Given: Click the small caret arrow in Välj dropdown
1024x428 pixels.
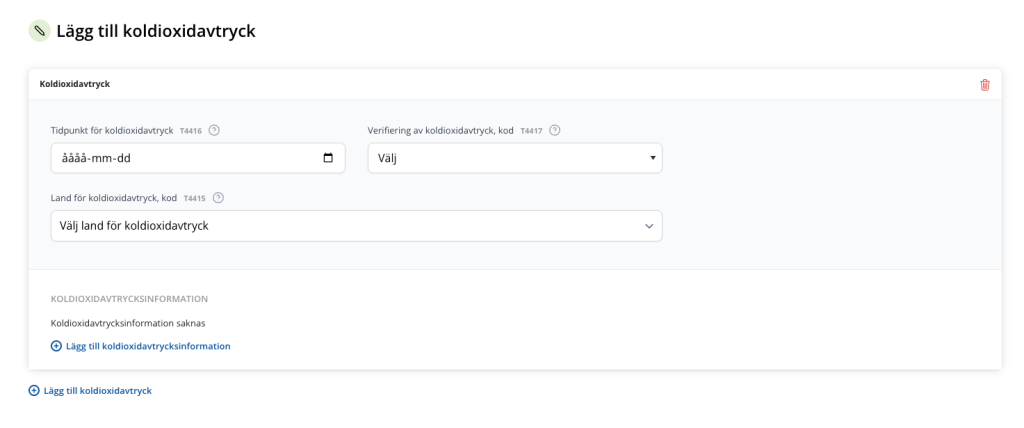Looking at the screenshot, I should [x=652, y=158].
